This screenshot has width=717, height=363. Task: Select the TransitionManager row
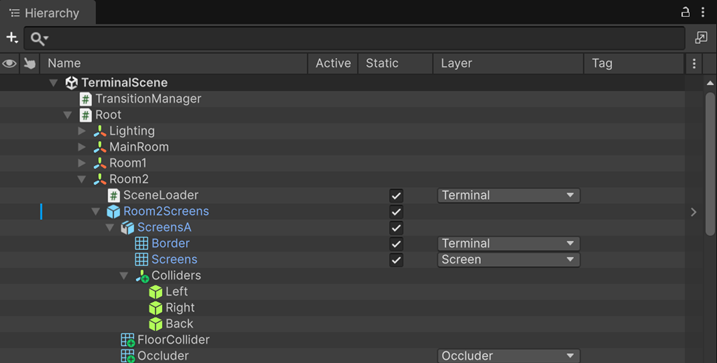point(342,99)
